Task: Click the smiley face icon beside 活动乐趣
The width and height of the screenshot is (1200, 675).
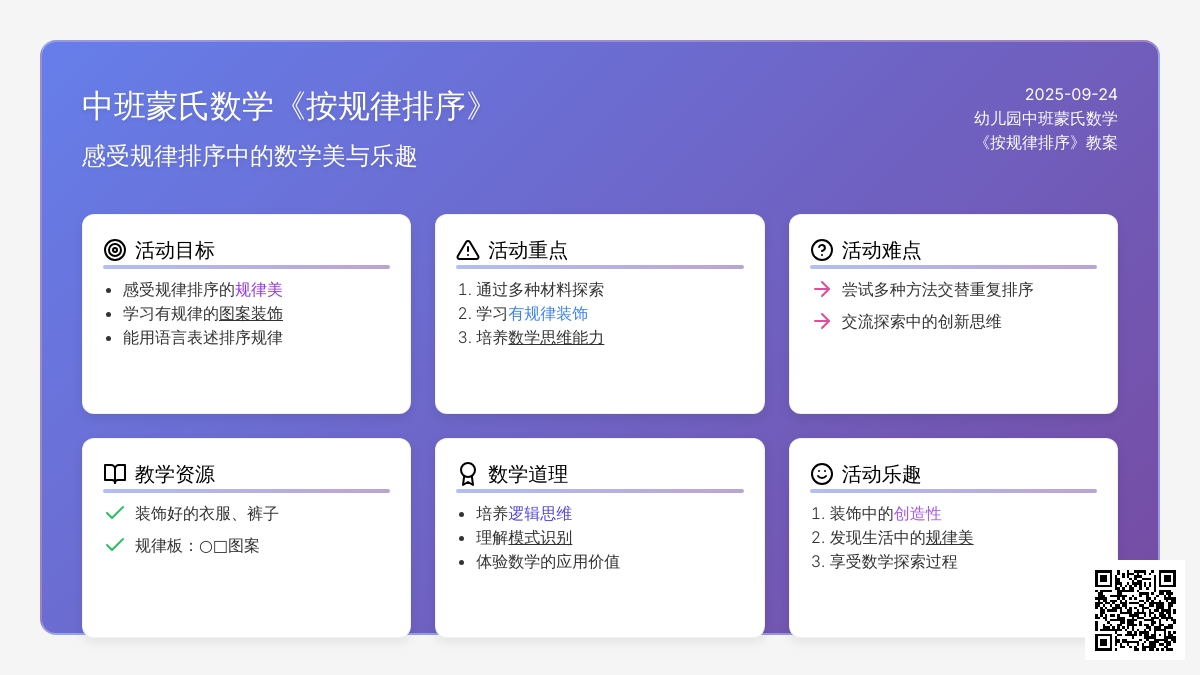Action: tap(822, 474)
